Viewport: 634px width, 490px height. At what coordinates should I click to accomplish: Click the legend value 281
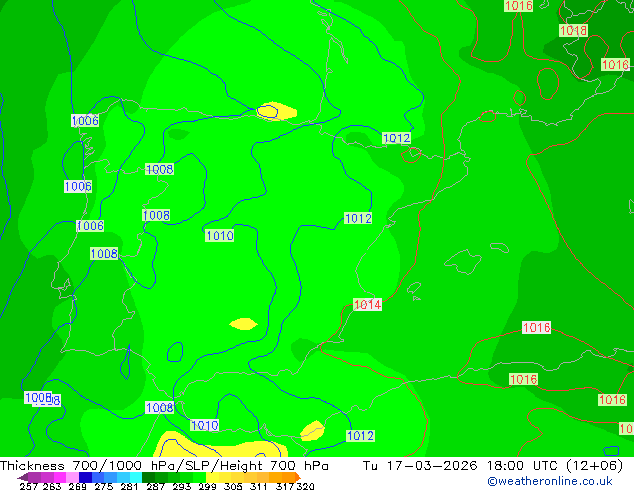129,486
